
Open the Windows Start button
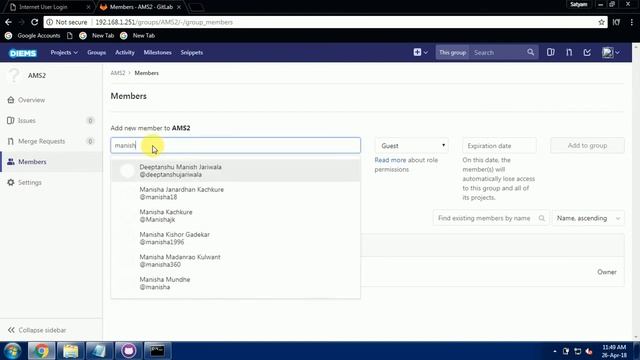point(12,351)
